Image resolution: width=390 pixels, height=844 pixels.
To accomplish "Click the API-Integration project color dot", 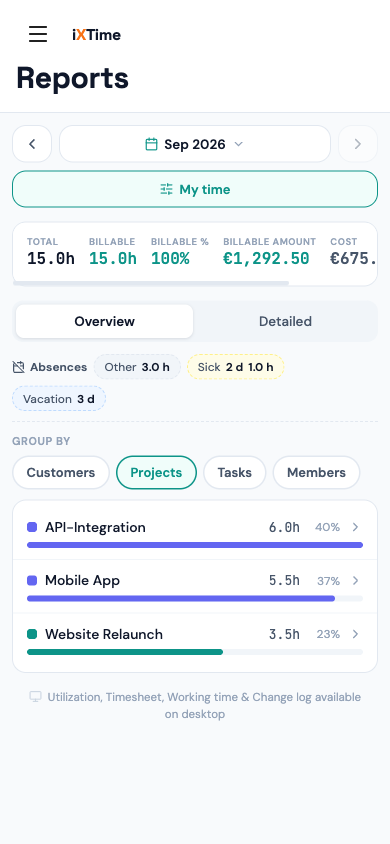I will 32,527.
